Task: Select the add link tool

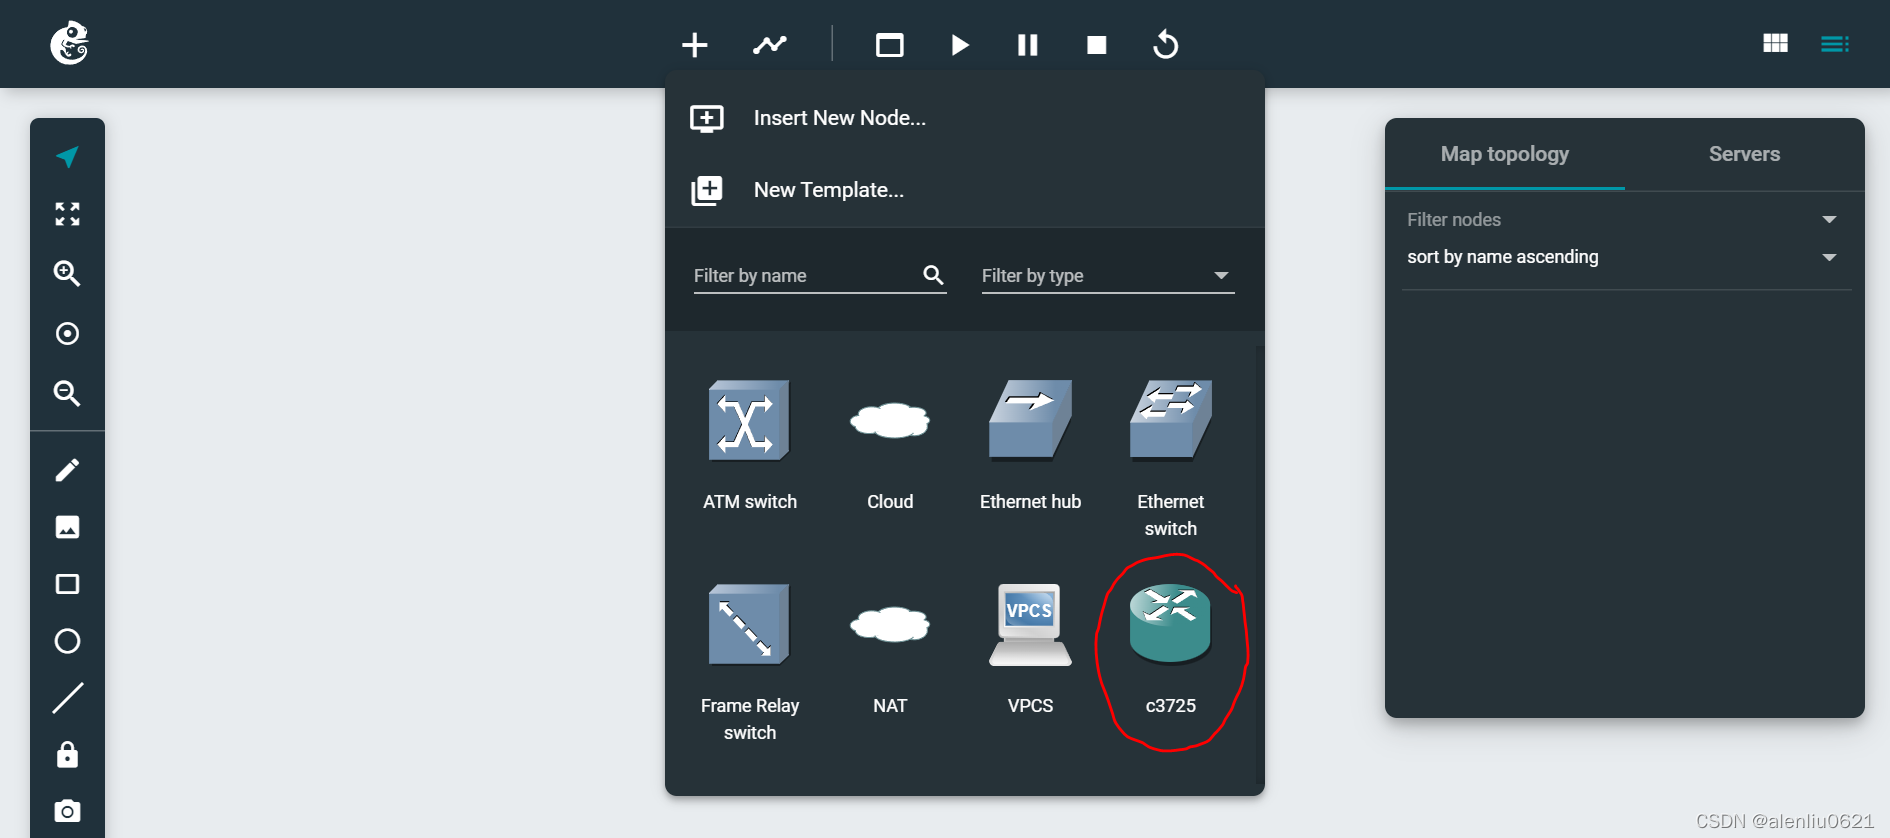Action: click(x=770, y=45)
